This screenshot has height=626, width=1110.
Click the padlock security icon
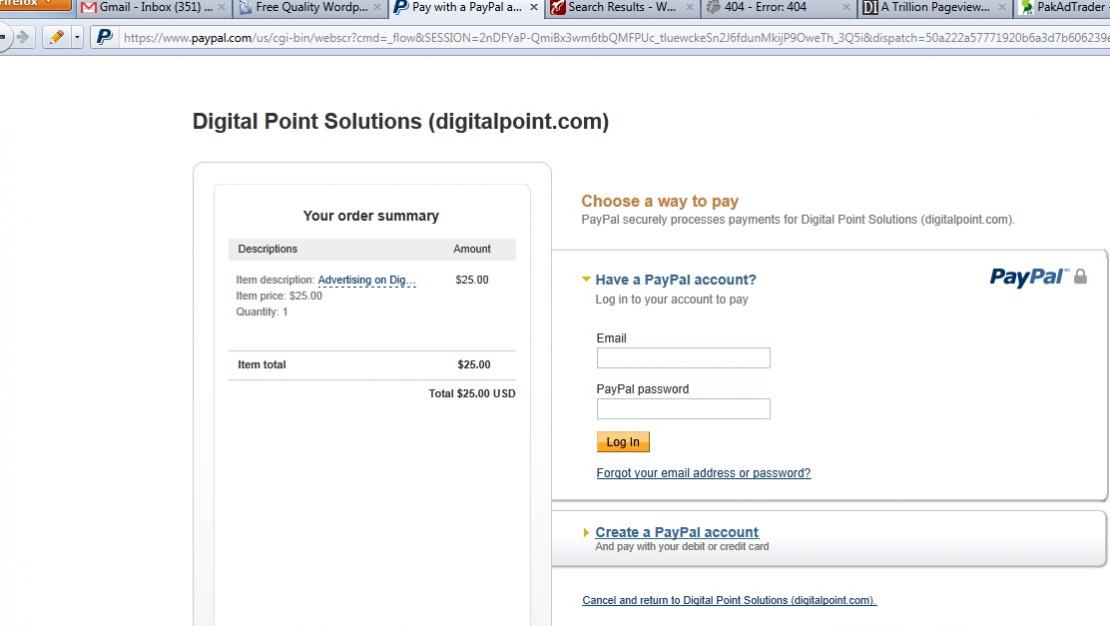click(x=1080, y=276)
